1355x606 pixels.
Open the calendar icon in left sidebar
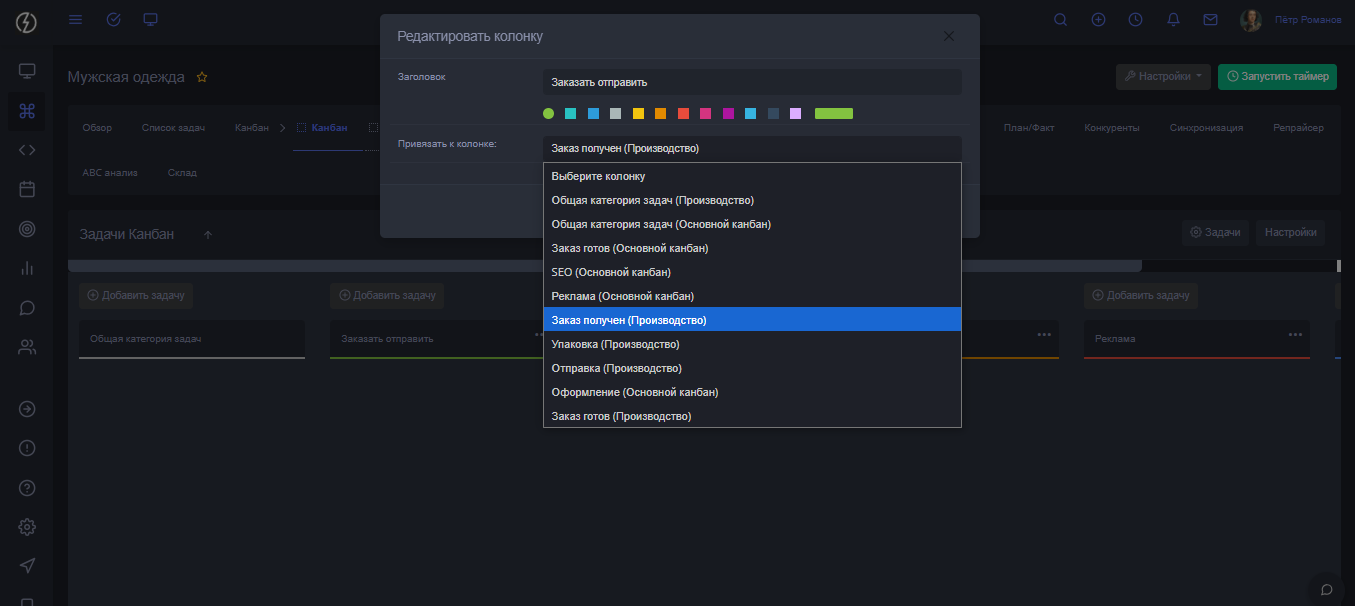pos(27,188)
